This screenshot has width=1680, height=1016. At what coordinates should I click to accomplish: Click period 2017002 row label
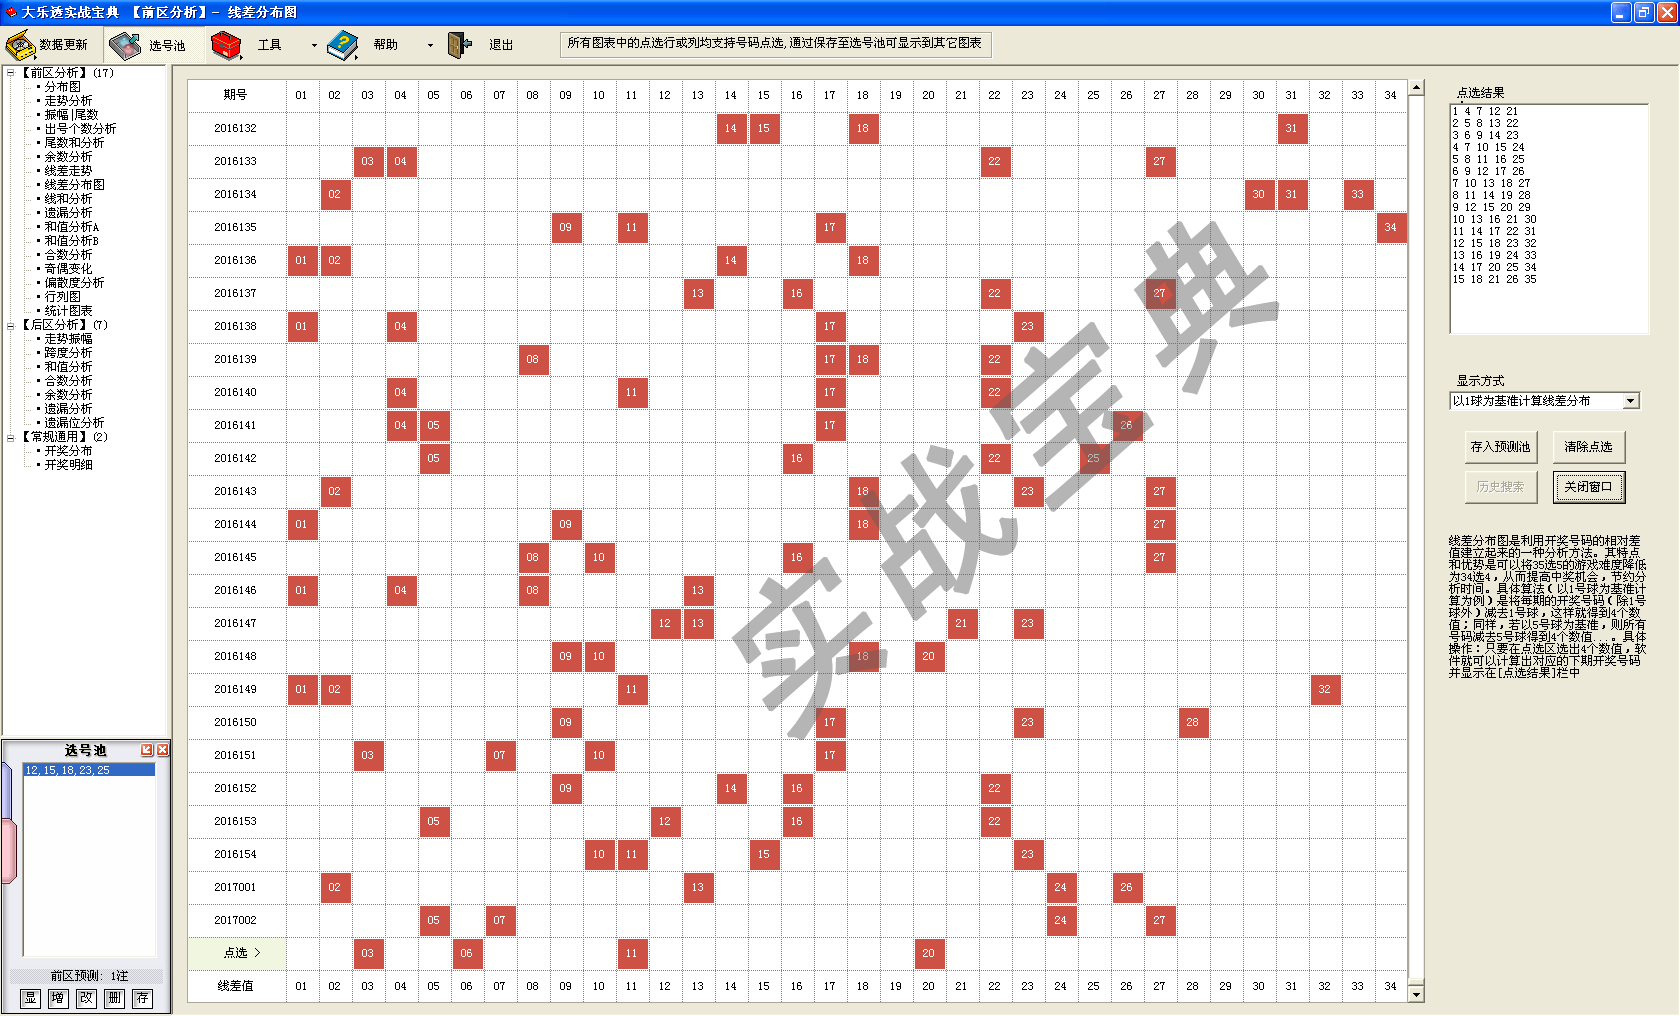[236, 920]
